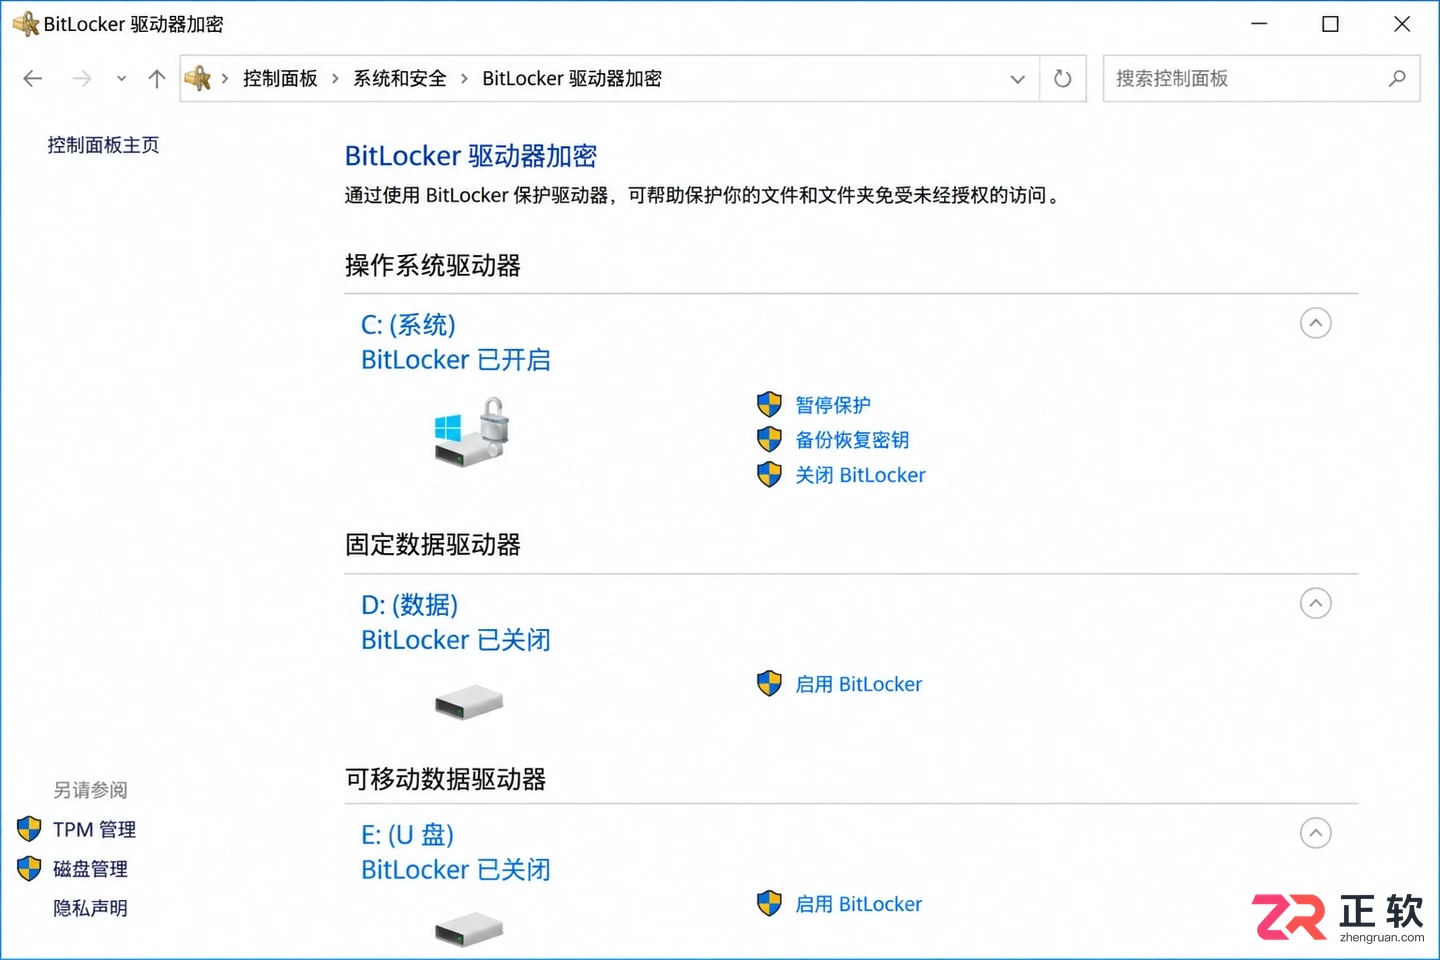This screenshot has height=960, width=1440.
Task: Click shield icon beside 备份恢复密钥
Action: [x=769, y=439]
